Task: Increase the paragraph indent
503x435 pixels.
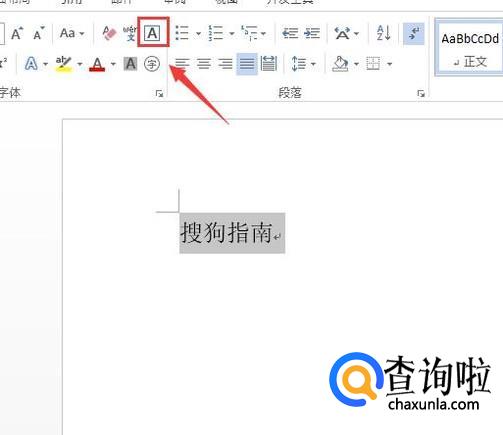Action: click(x=312, y=33)
